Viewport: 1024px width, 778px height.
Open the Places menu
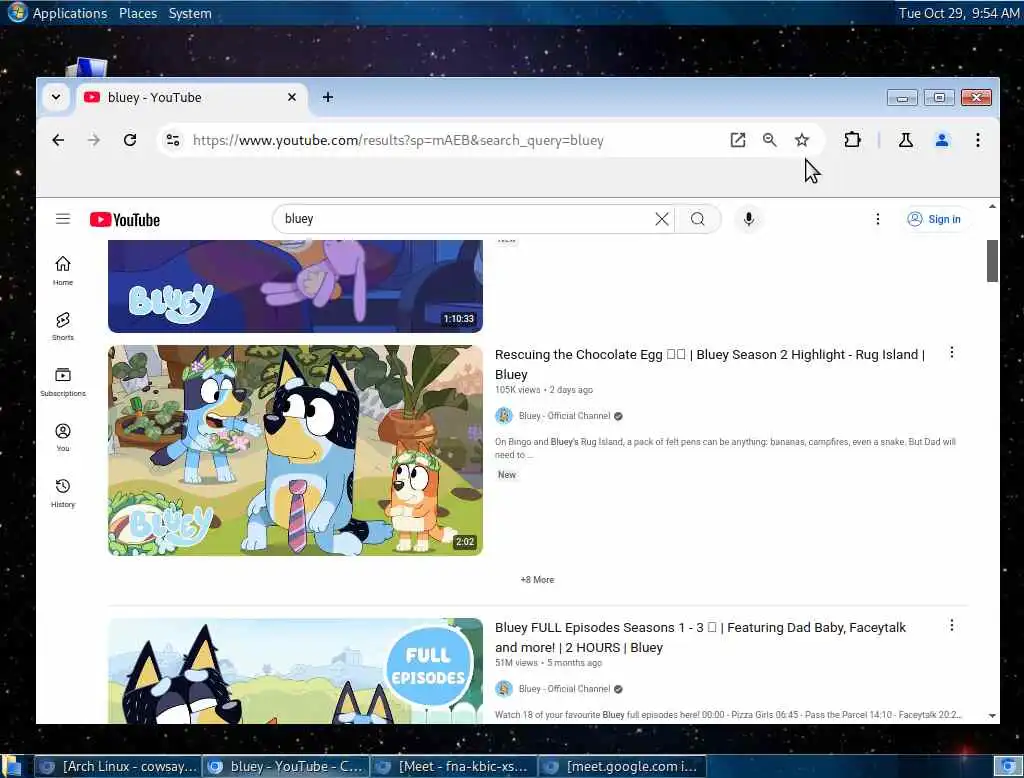click(138, 13)
